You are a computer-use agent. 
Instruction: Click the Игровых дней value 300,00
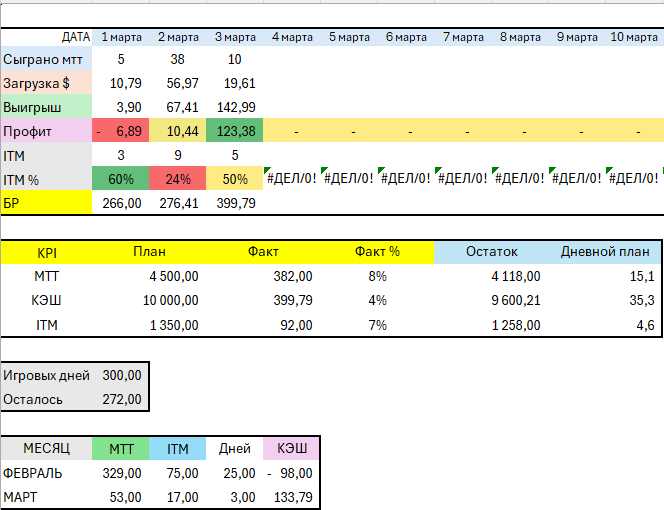click(121, 375)
